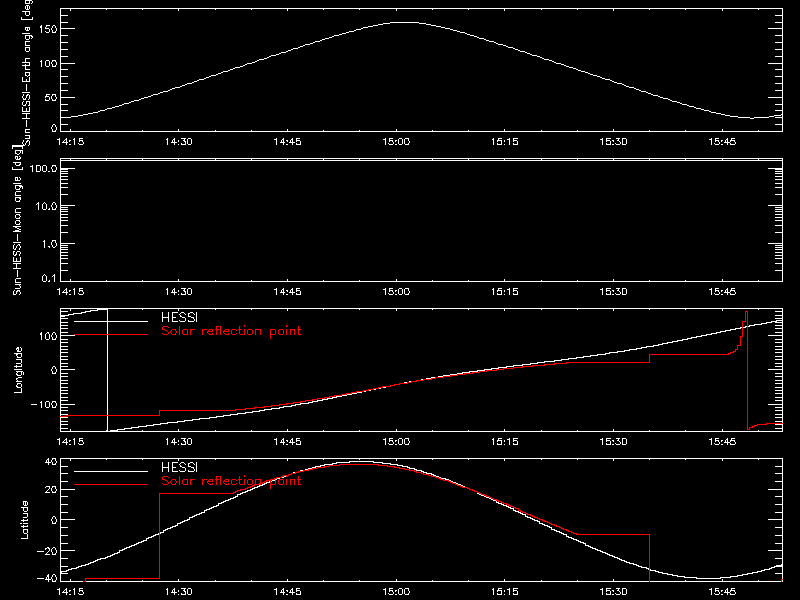
Task: Click 14:30 time label under Moon angle plot
Action: [179, 292]
